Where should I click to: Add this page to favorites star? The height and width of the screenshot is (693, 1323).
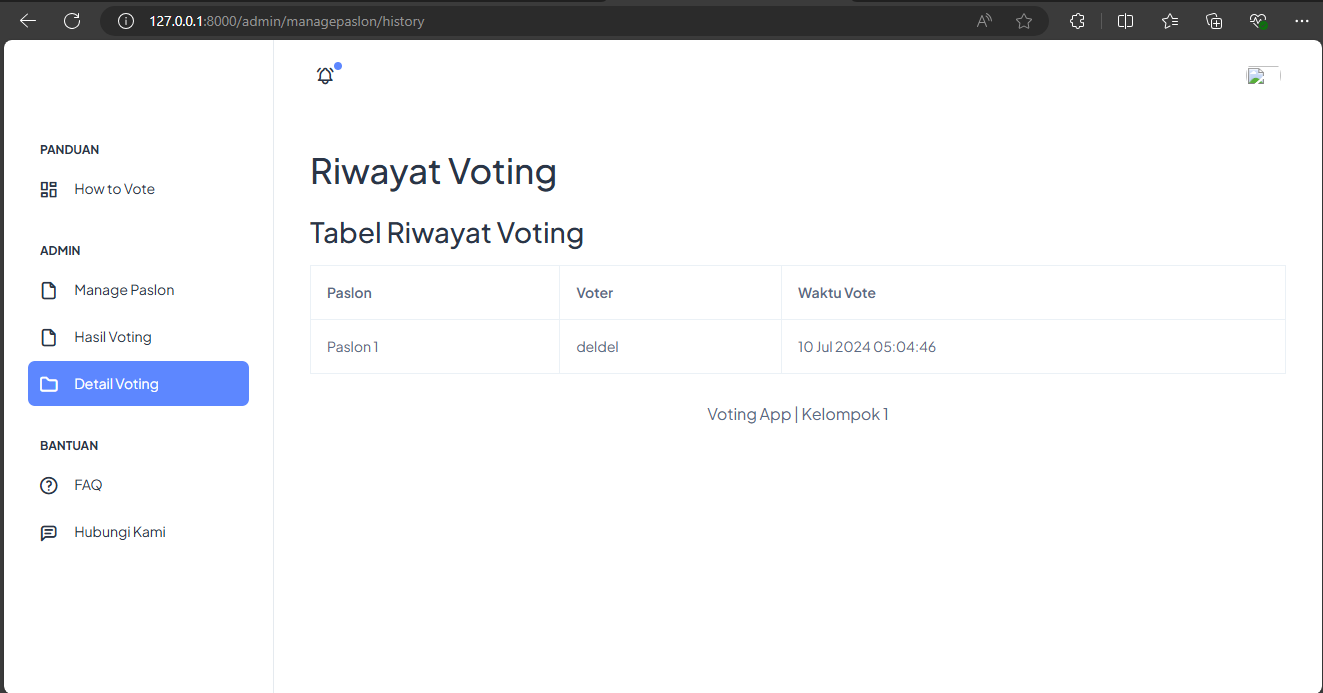[x=1024, y=21]
